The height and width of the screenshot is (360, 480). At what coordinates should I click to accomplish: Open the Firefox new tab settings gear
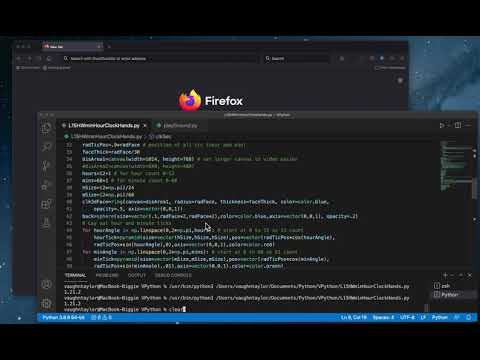tap(400, 80)
